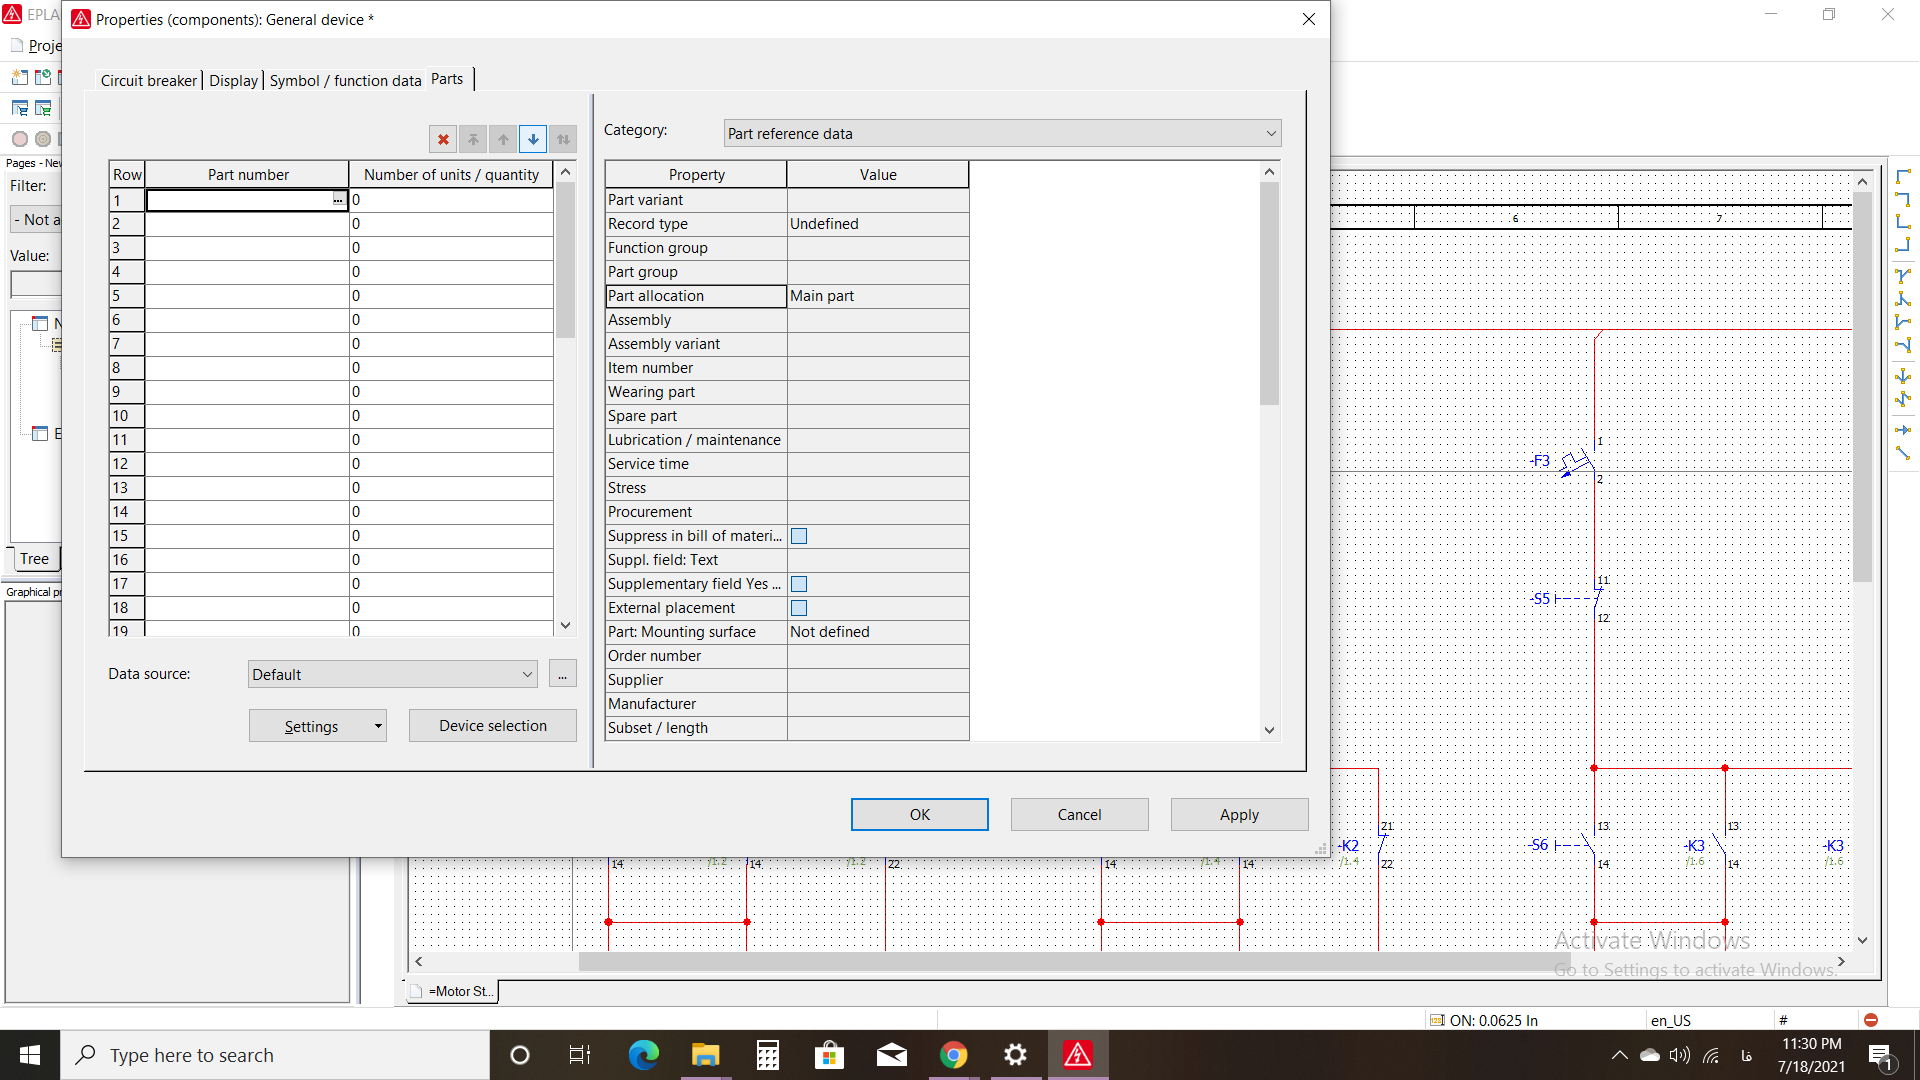
Task: Open File Explorer from the taskbar
Action: pyautogui.click(x=705, y=1055)
